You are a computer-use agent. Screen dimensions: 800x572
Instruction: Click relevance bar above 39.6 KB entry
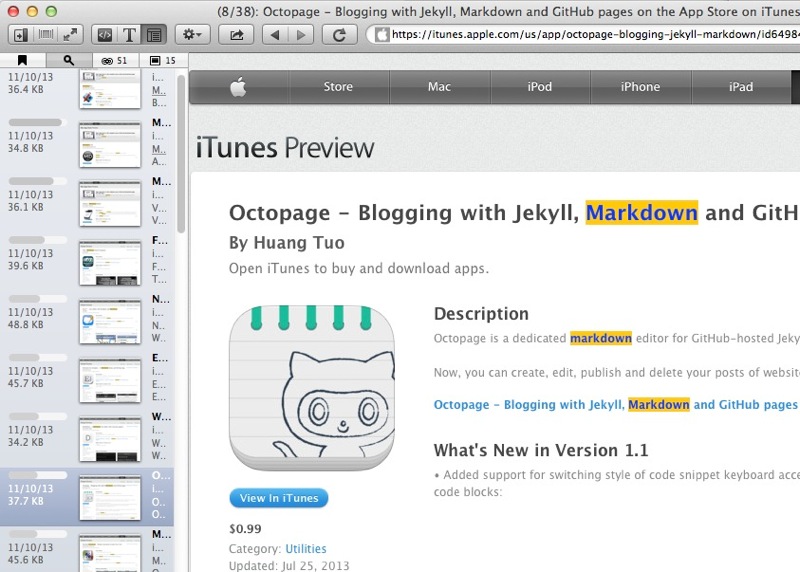coord(38,240)
